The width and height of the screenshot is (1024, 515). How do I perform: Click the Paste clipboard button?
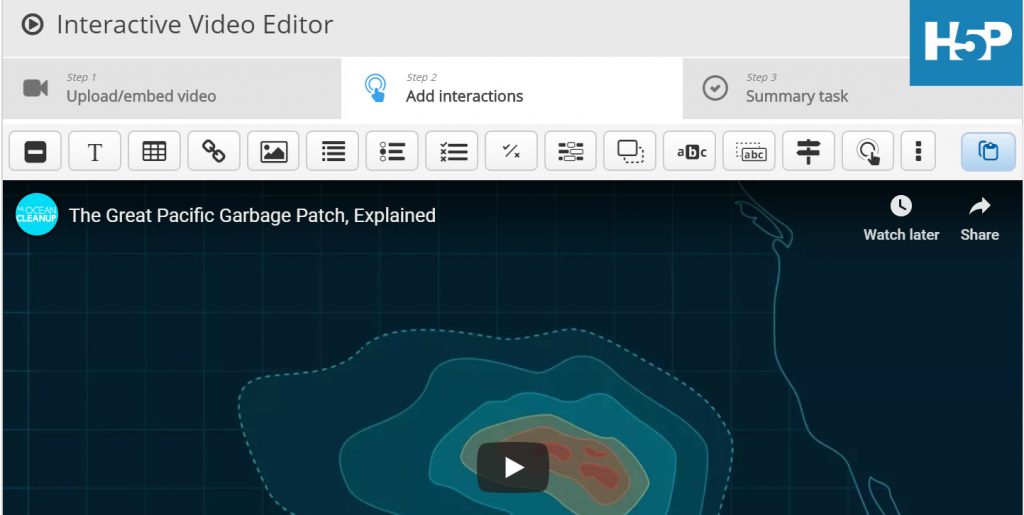(x=988, y=151)
